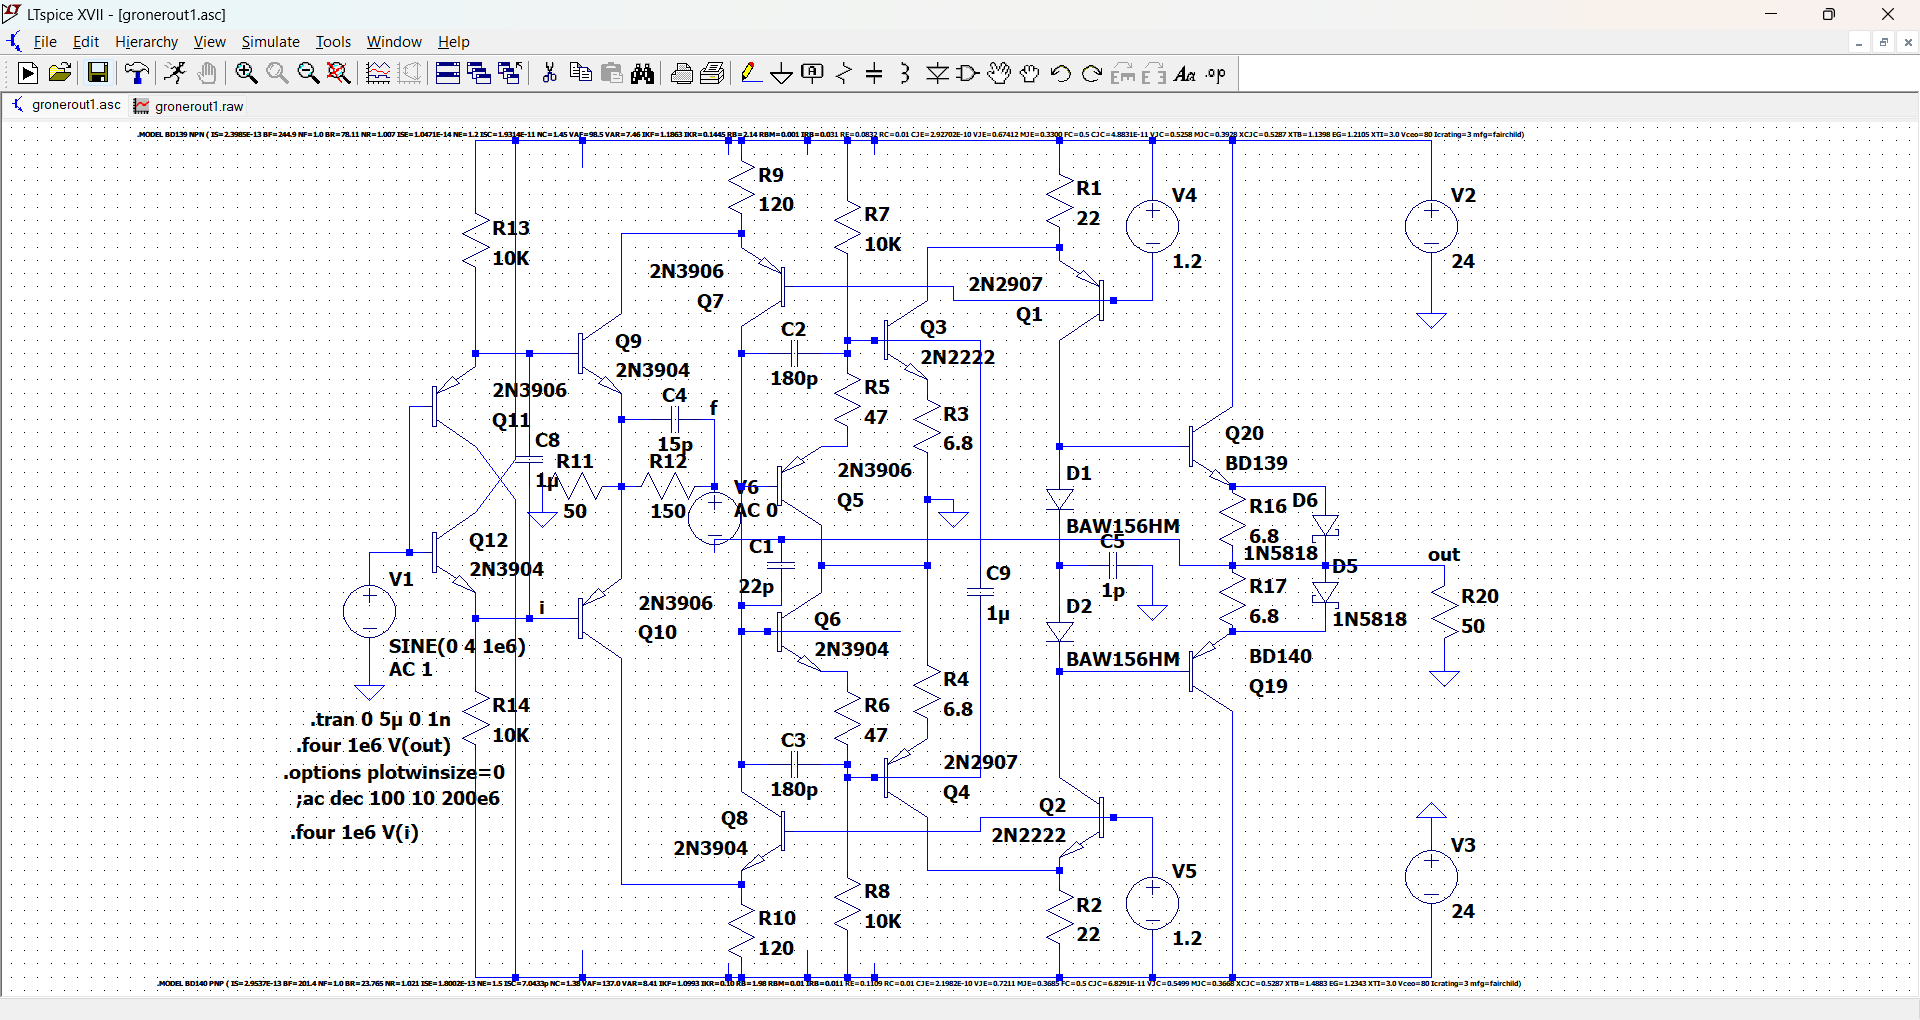Open the Tools menu
The image size is (1920, 1020).
[x=333, y=42]
